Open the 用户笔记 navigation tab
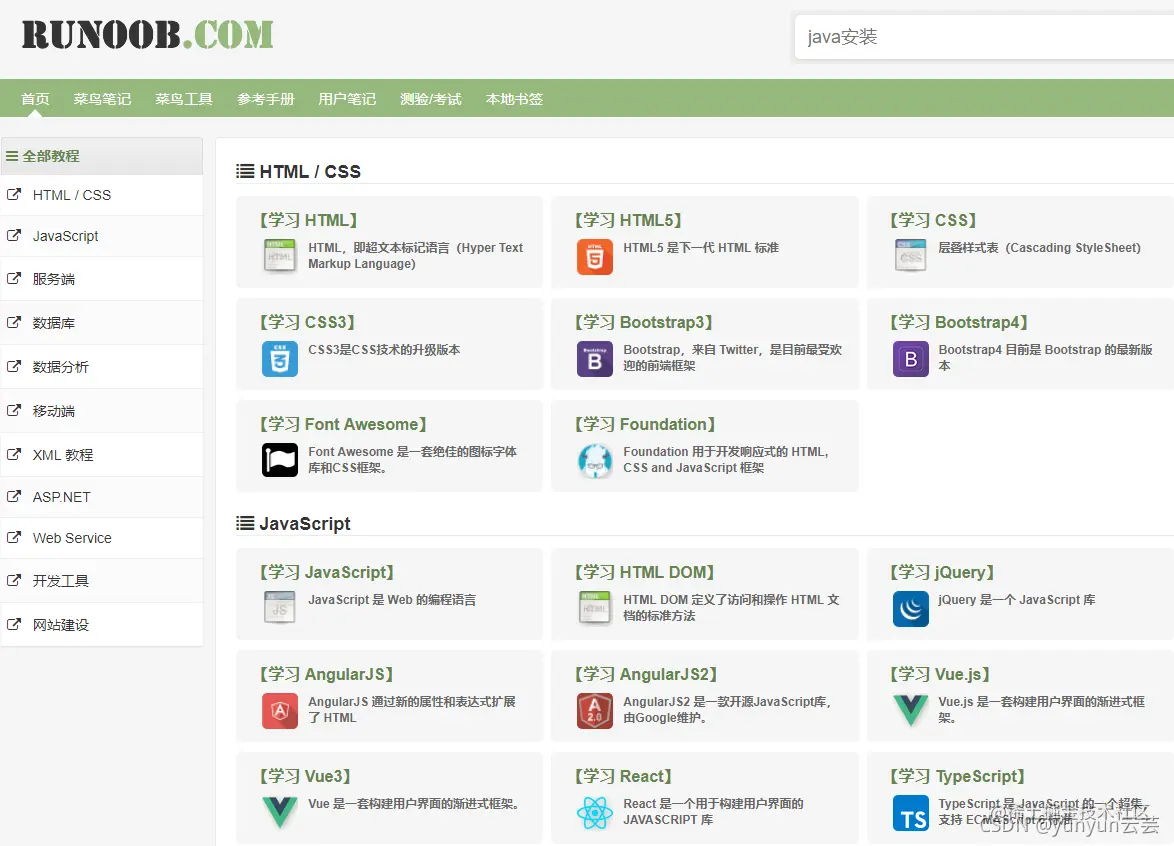This screenshot has height=846, width=1174. pos(347,99)
